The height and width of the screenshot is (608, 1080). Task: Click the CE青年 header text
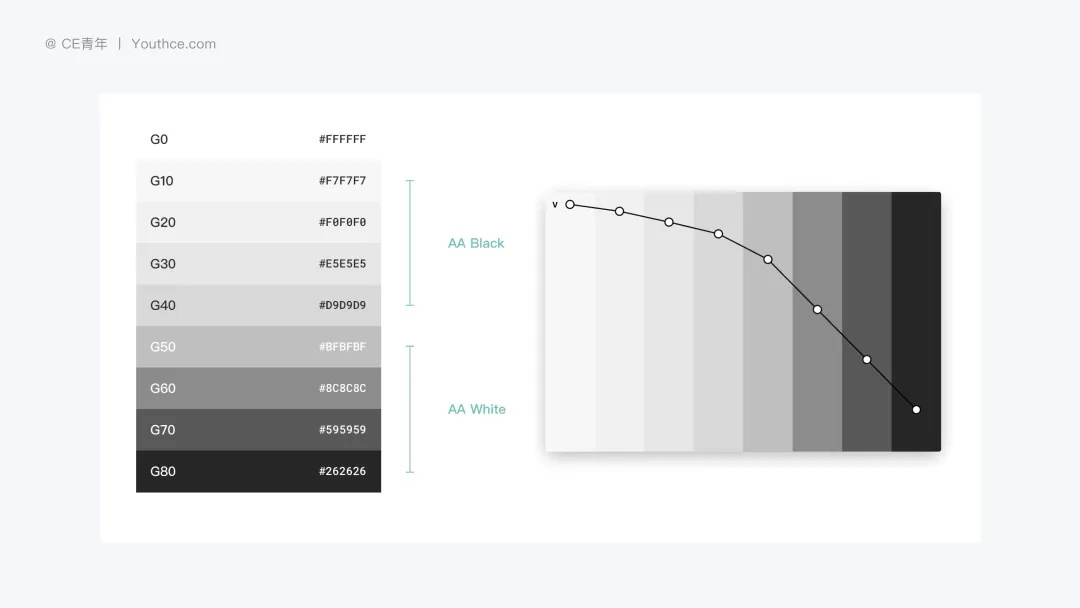pyautogui.click(x=84, y=43)
